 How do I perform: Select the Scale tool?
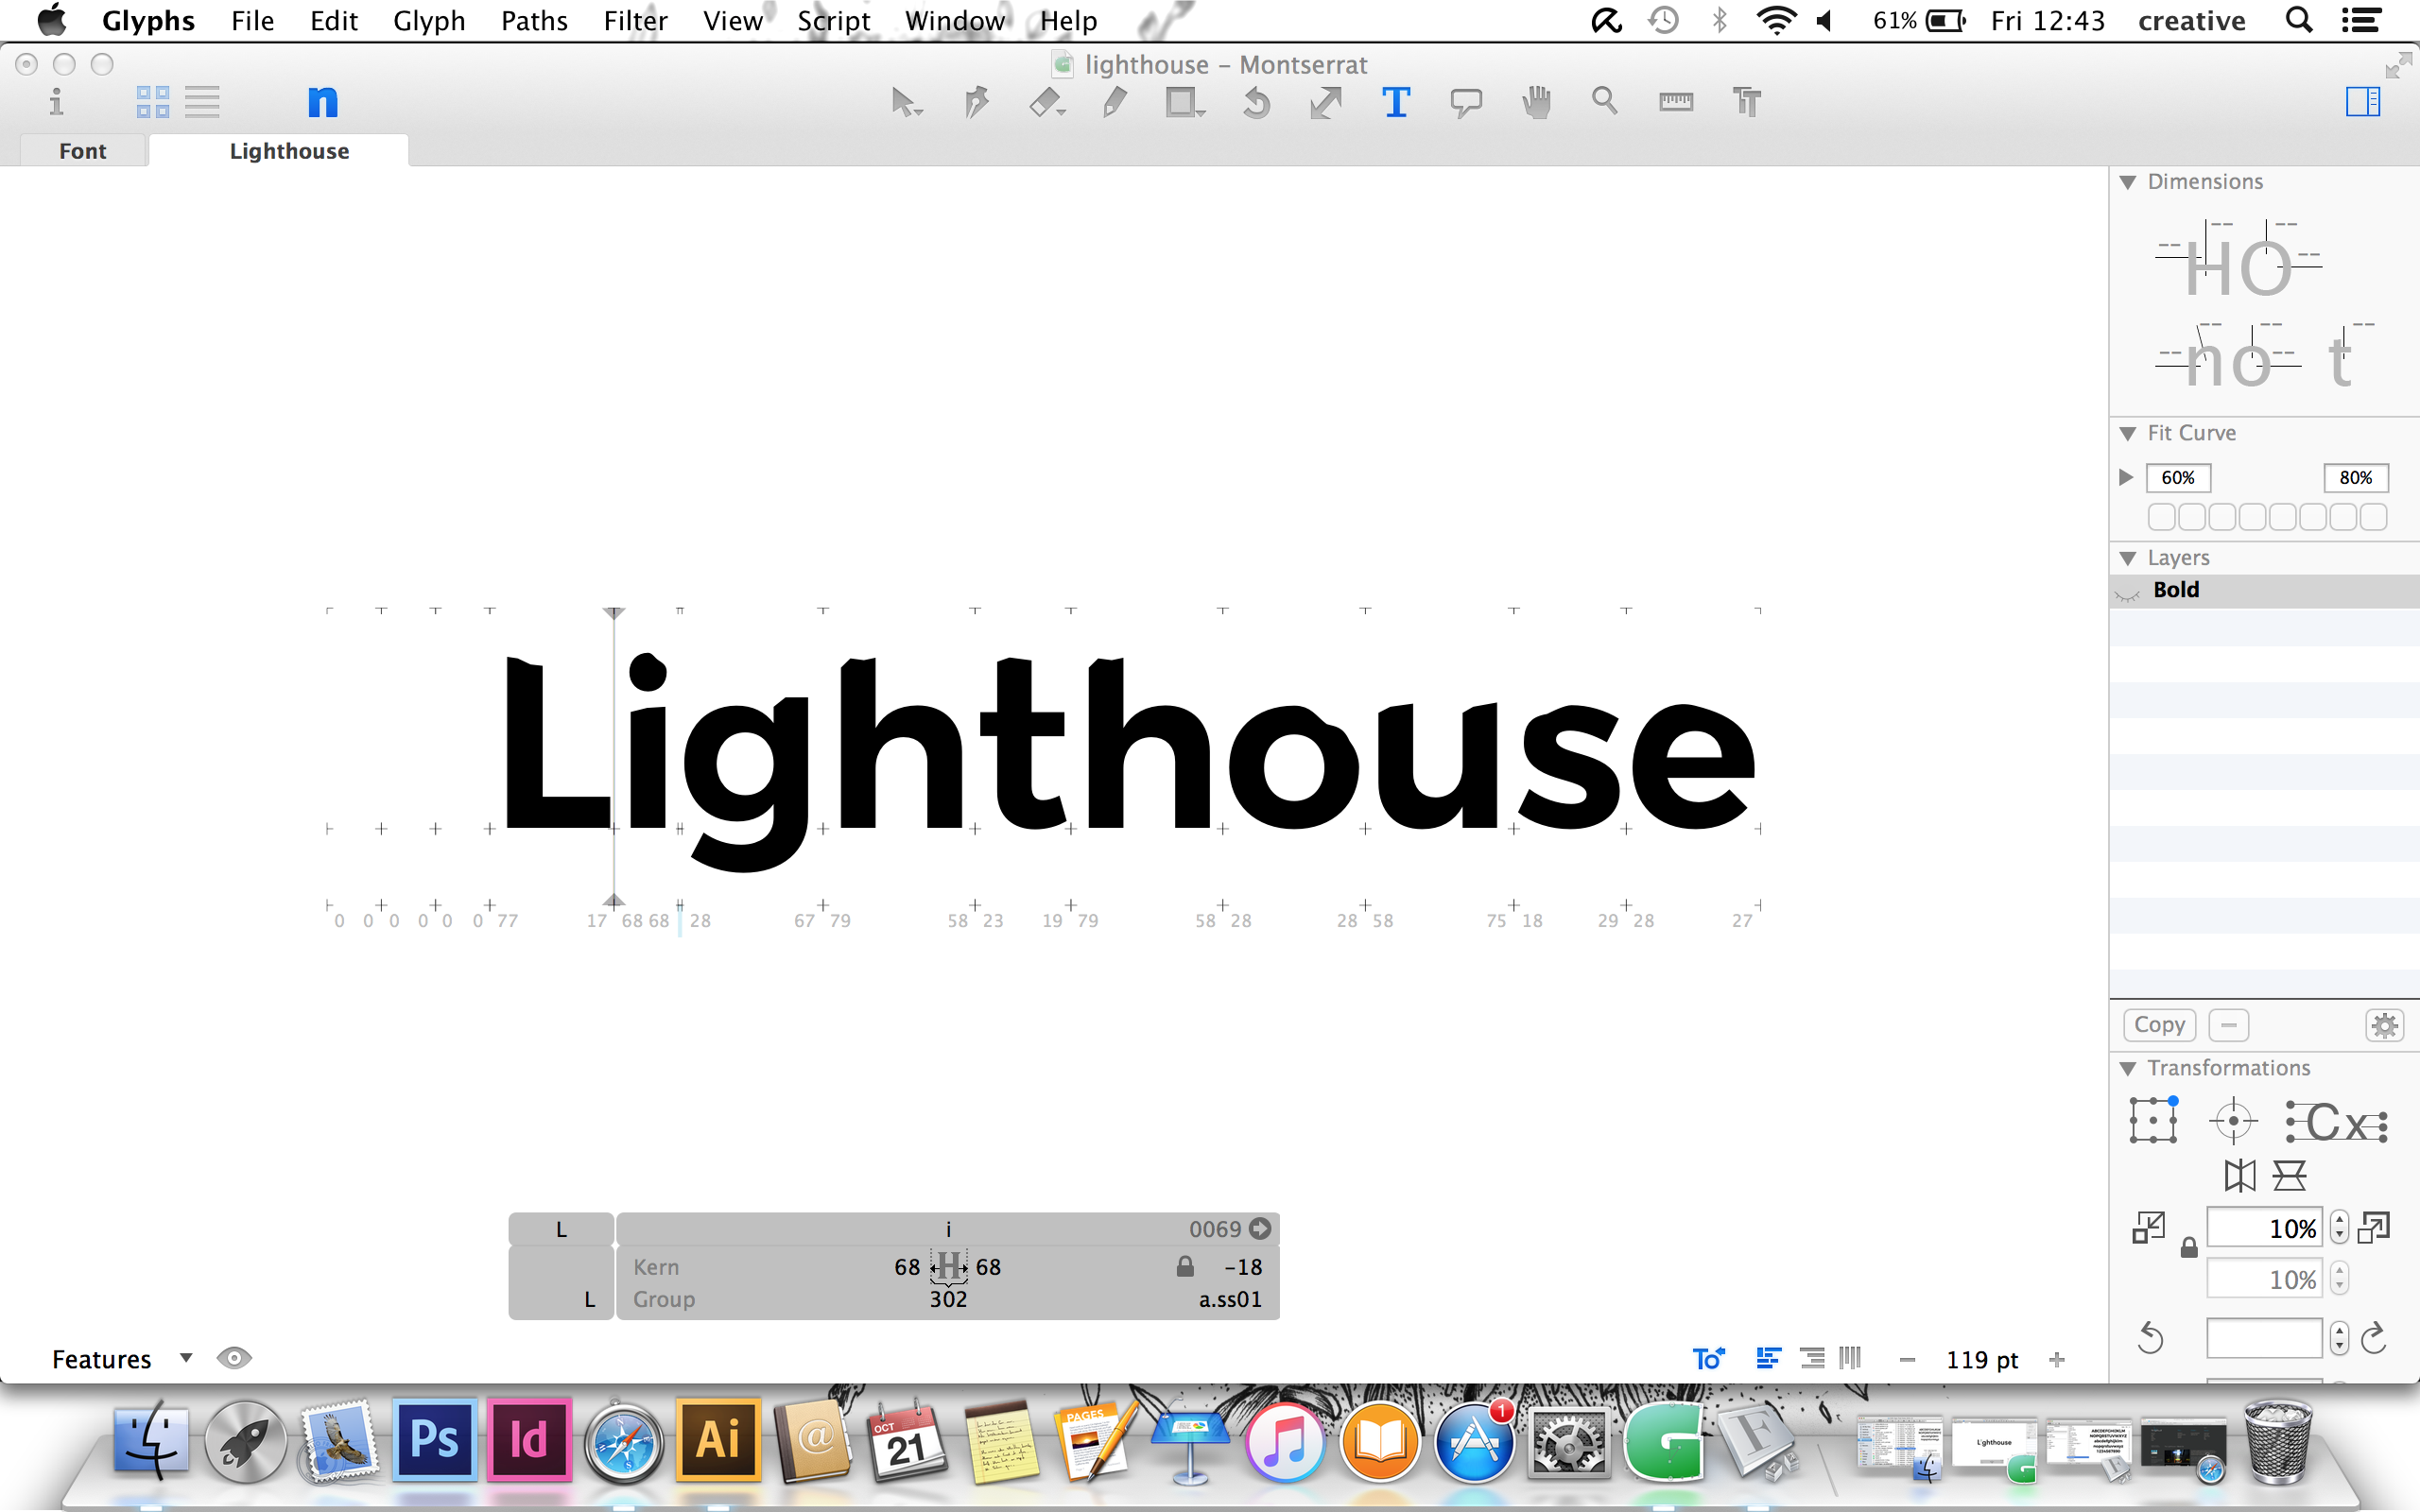click(1326, 102)
